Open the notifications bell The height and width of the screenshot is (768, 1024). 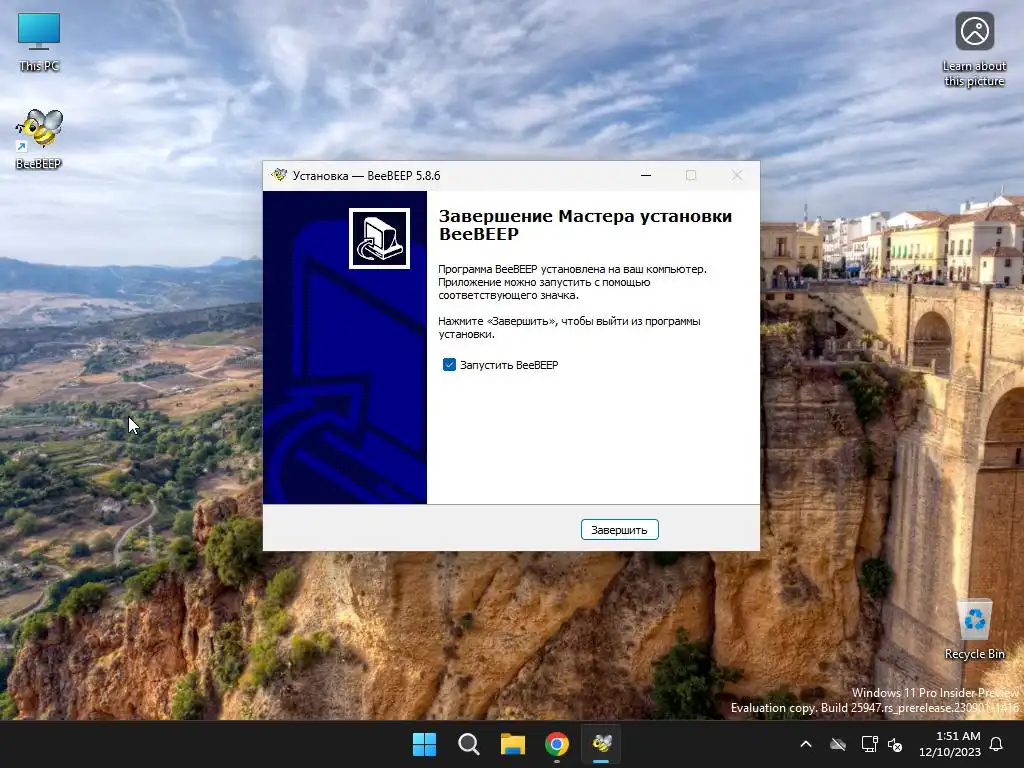(x=997, y=744)
